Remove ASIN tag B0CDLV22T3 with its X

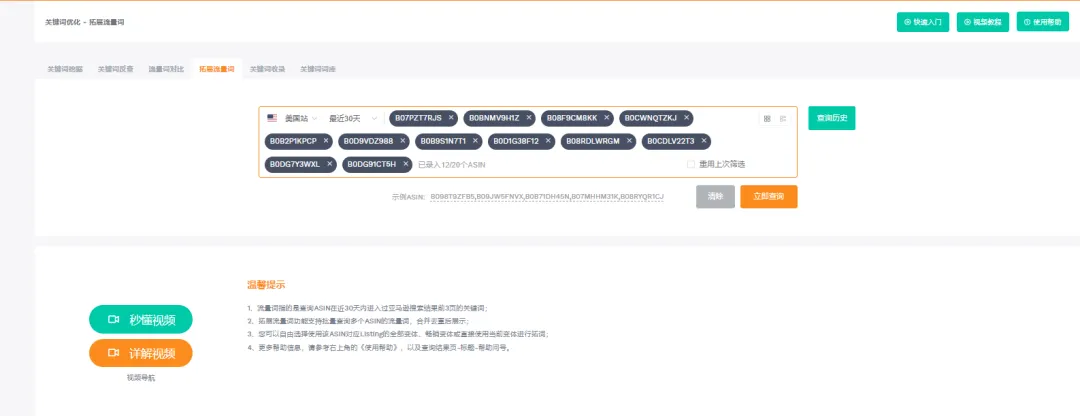(705, 141)
